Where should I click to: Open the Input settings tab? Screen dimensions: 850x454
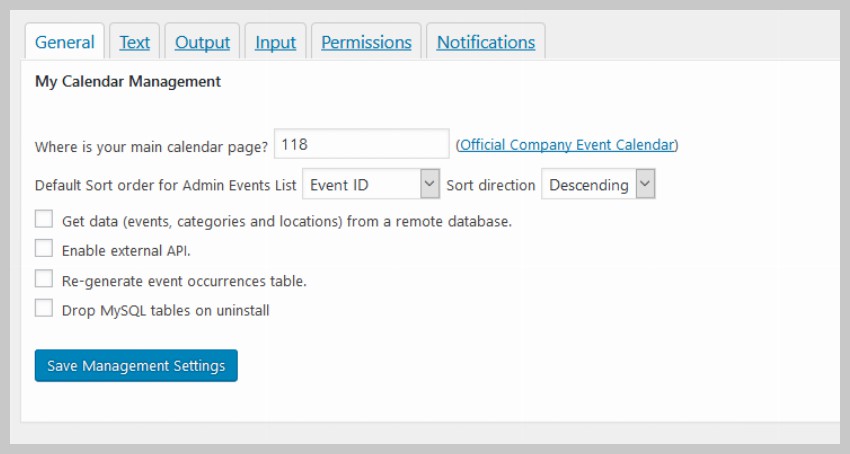tap(275, 42)
